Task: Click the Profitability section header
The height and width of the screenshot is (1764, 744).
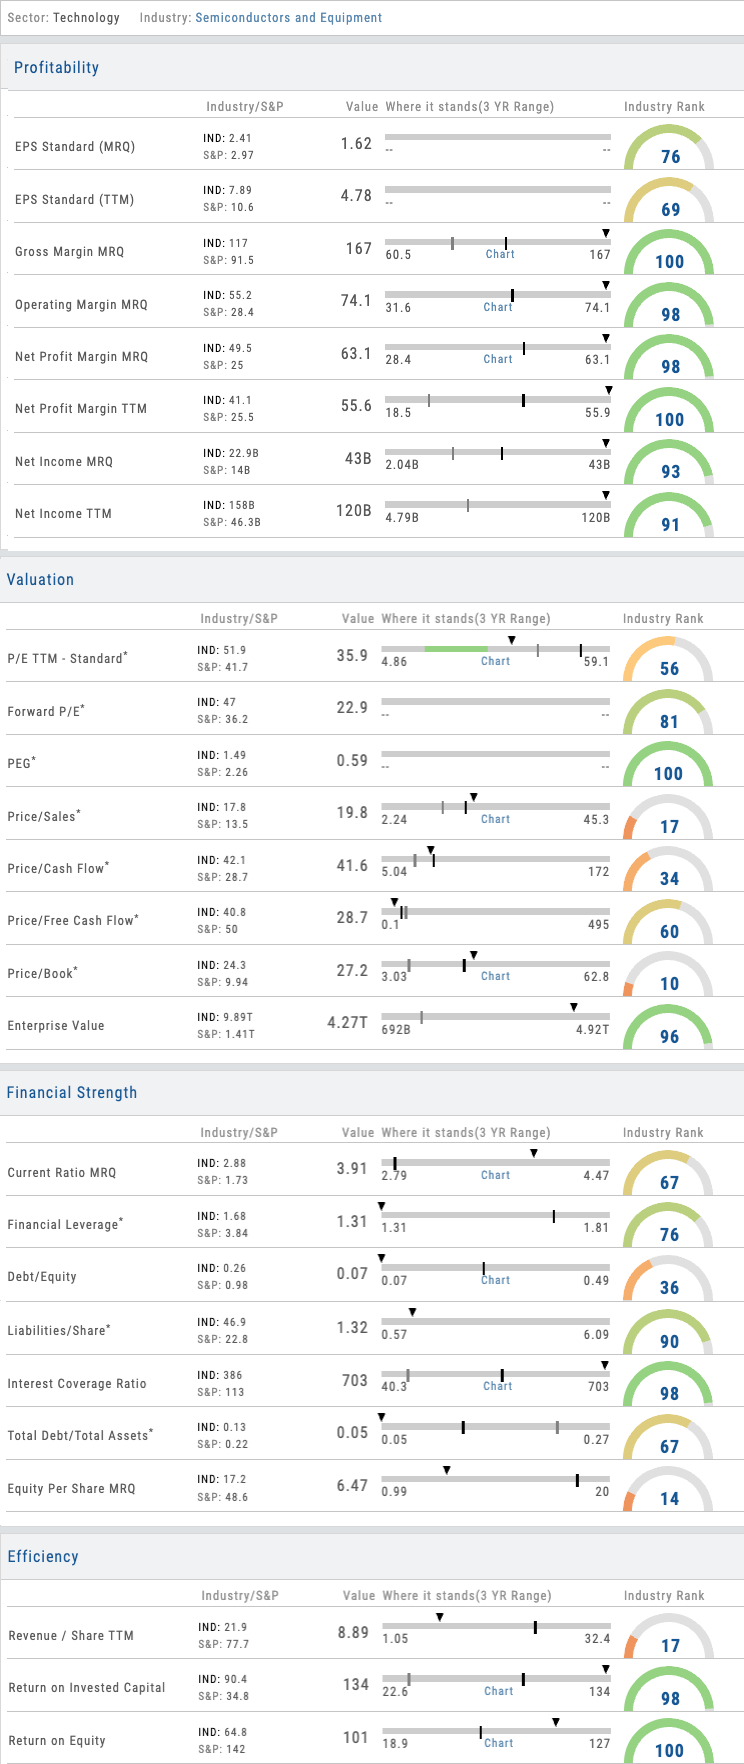Action: pos(56,68)
